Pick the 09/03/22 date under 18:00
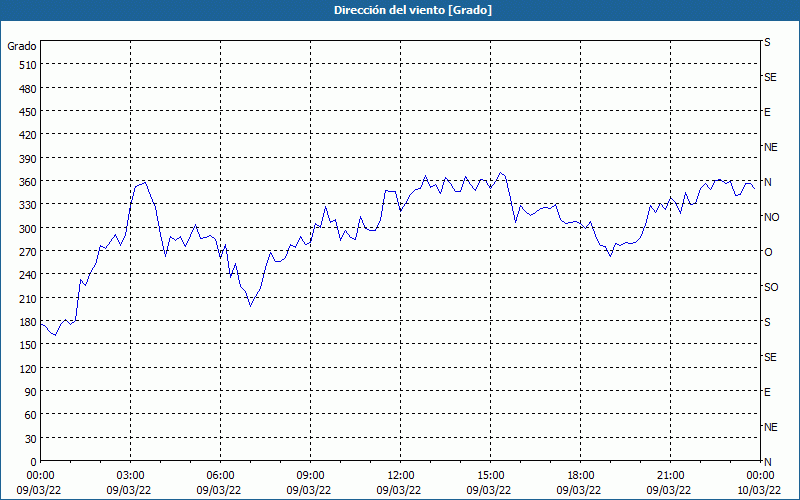800x500 pixels. 579,490
